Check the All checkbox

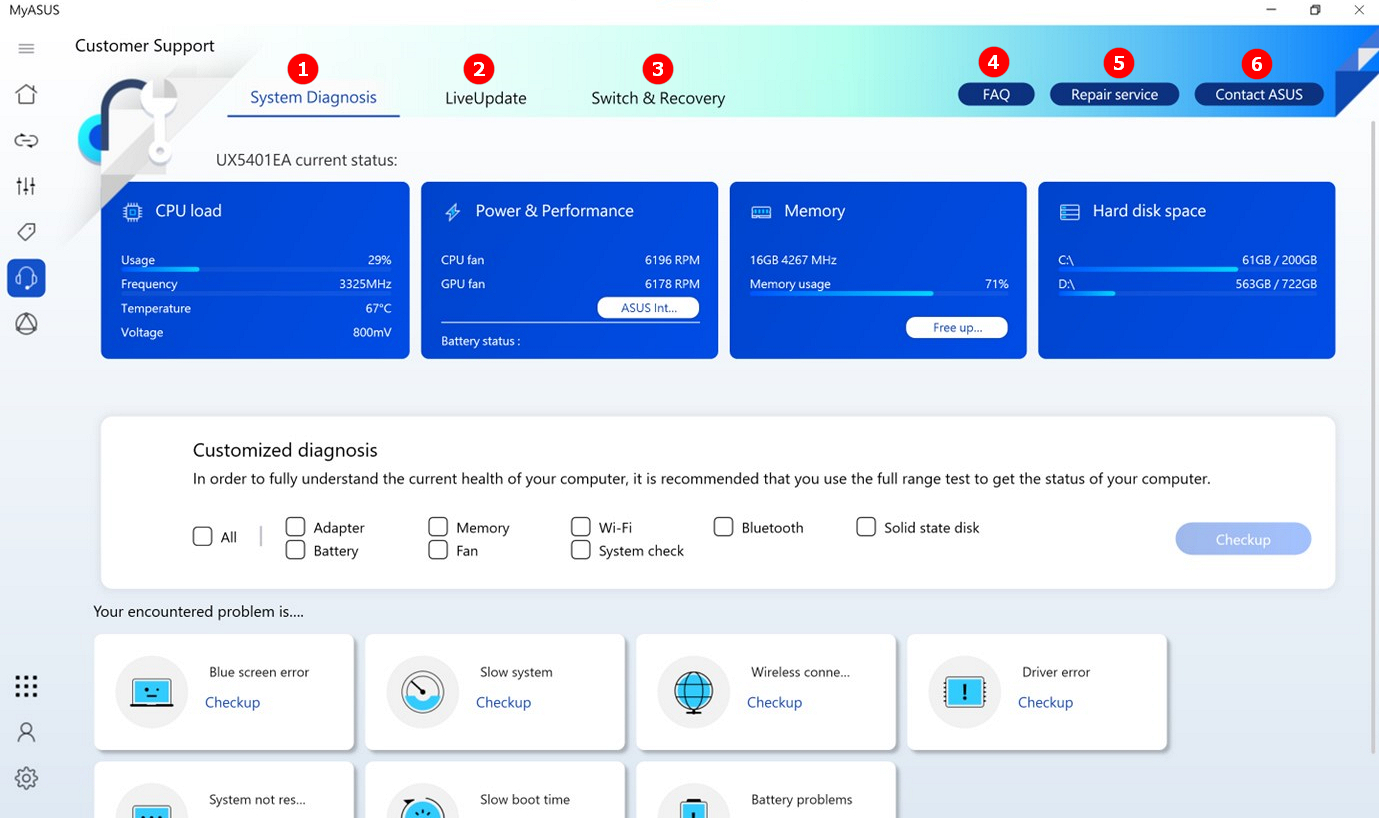pyautogui.click(x=202, y=537)
